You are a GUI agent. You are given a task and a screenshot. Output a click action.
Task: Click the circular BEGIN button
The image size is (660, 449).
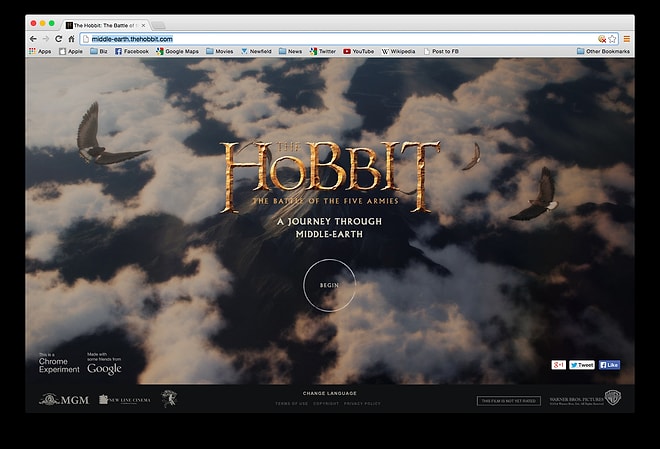[329, 285]
